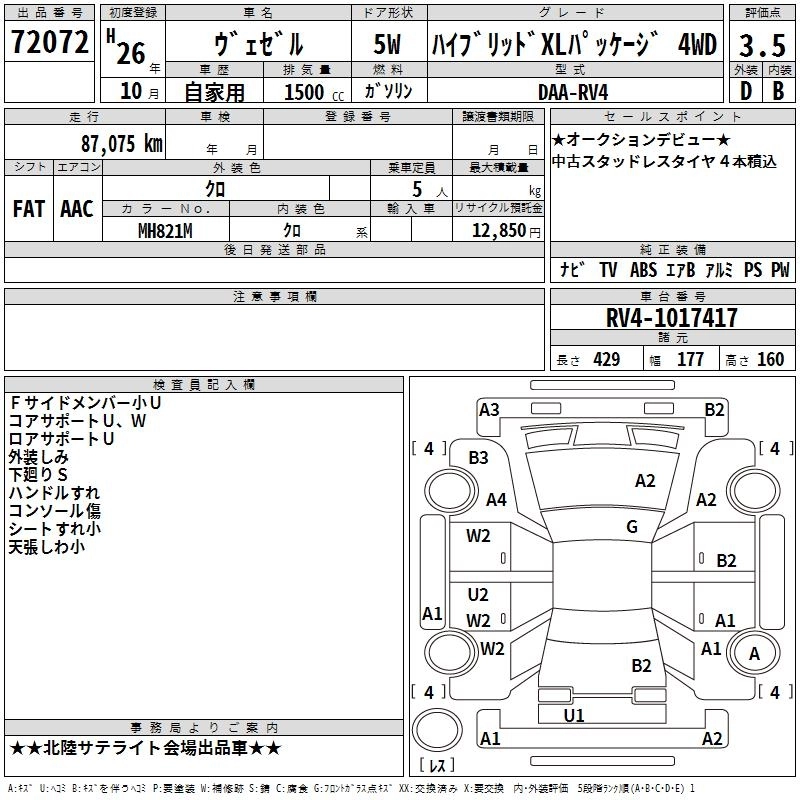Image resolution: width=800 pixels, height=800 pixels.
Task: Select the mileage value 87,075 km
Action: click(x=114, y=143)
